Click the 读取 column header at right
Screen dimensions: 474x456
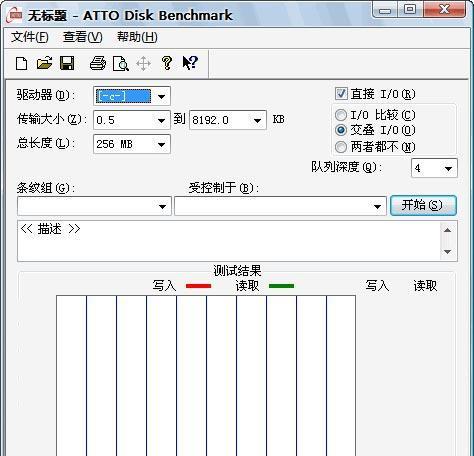[x=425, y=286]
